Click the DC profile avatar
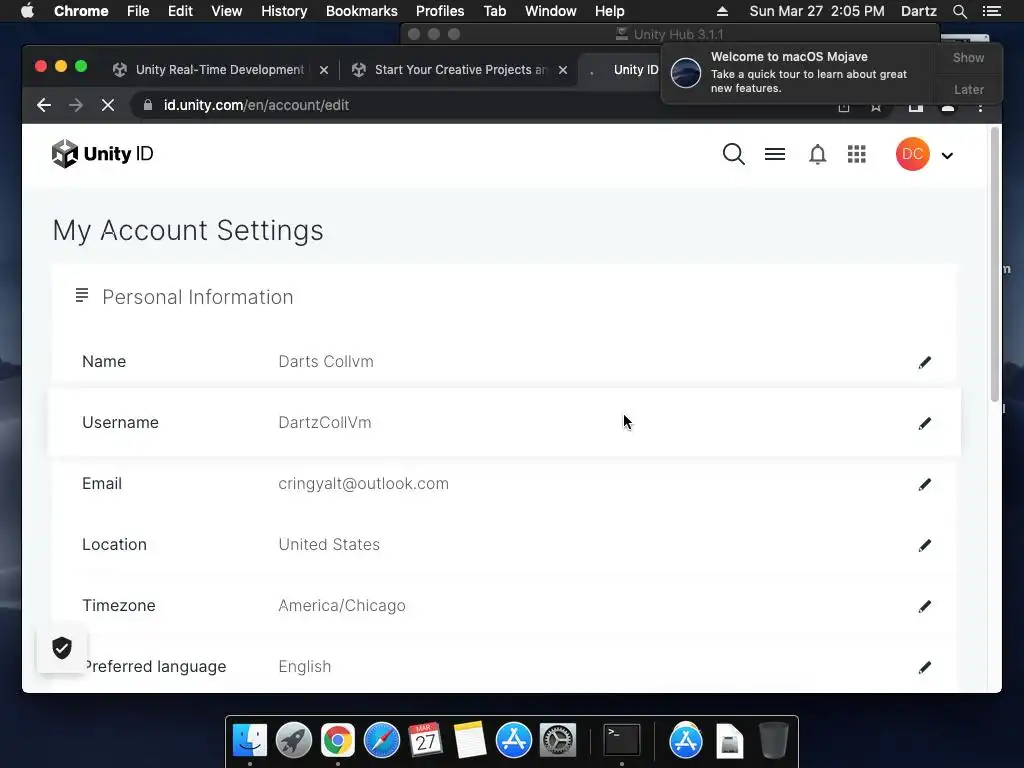Screen dimensions: 1024x768 point(912,154)
